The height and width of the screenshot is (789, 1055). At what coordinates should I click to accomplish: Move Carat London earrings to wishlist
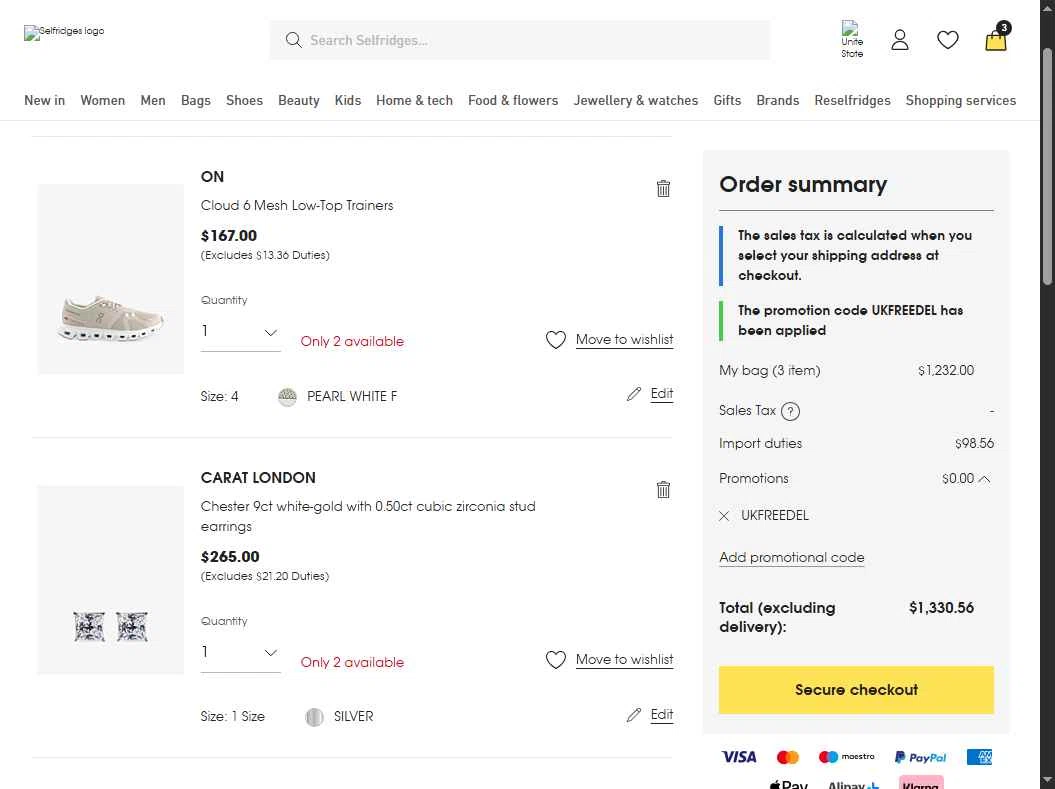pos(624,660)
